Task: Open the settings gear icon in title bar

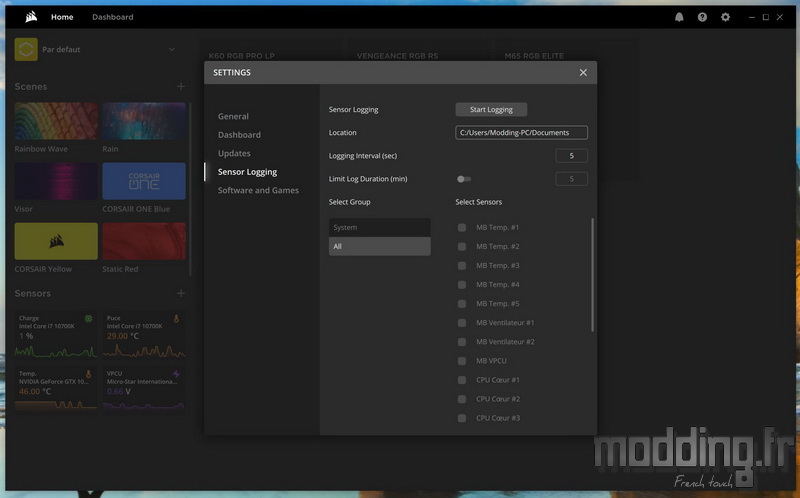Action: pos(725,17)
